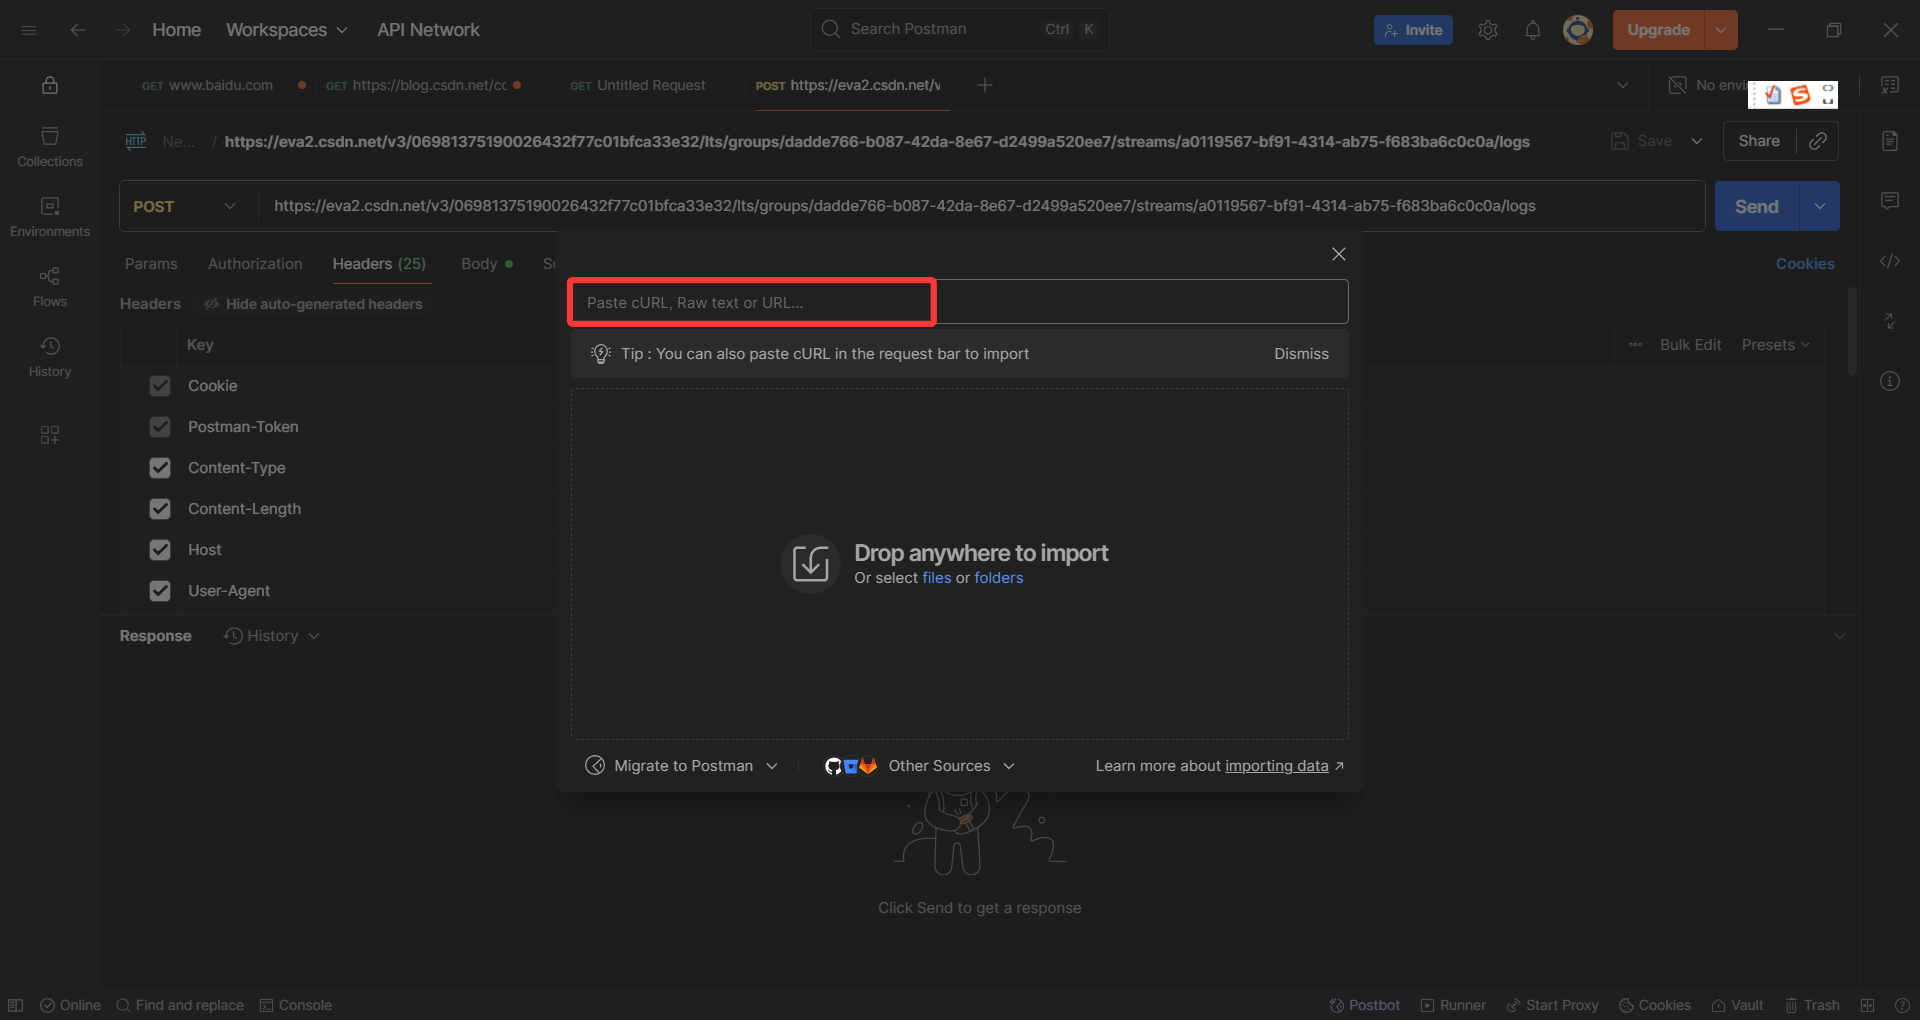Image resolution: width=1920 pixels, height=1020 pixels.
Task: Switch to the Untitled Request tab
Action: click(x=638, y=85)
